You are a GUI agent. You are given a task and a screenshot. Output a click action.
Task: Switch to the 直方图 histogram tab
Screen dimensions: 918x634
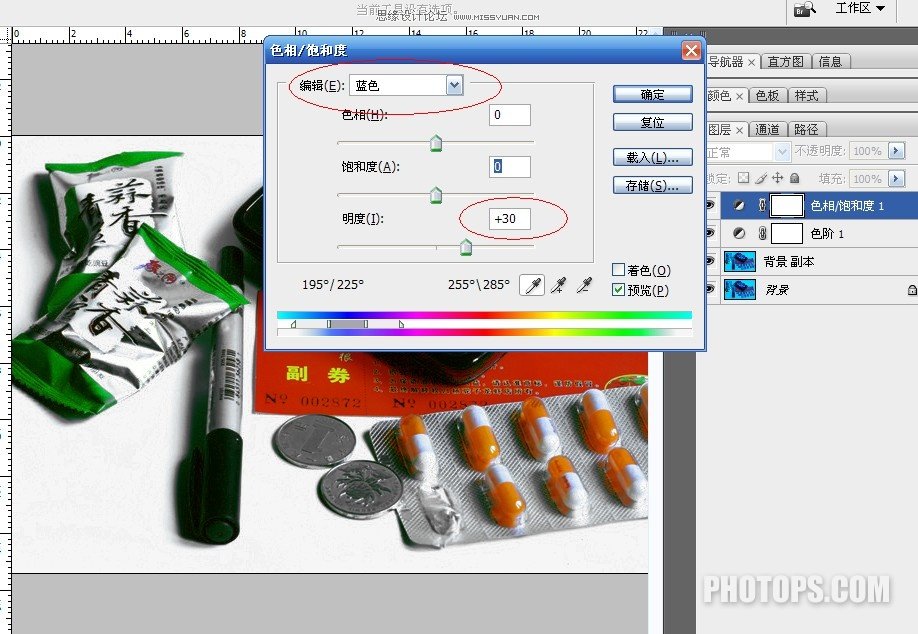point(786,61)
